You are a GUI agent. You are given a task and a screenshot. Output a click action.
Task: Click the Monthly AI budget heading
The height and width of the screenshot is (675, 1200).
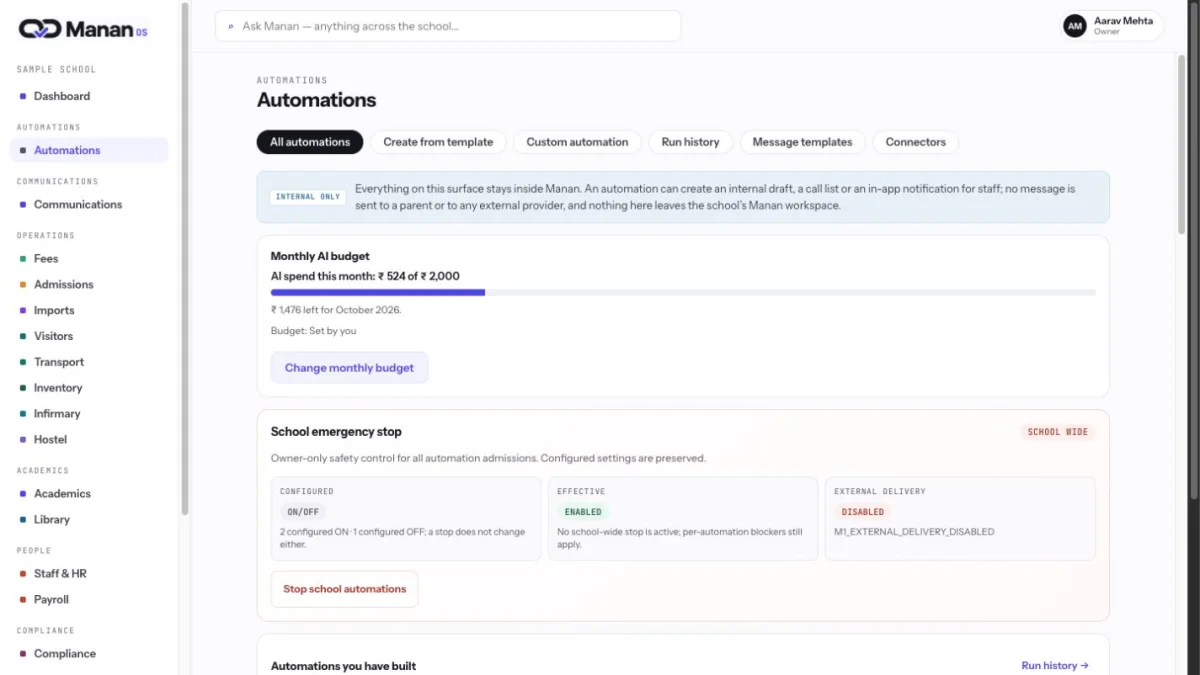click(x=320, y=257)
